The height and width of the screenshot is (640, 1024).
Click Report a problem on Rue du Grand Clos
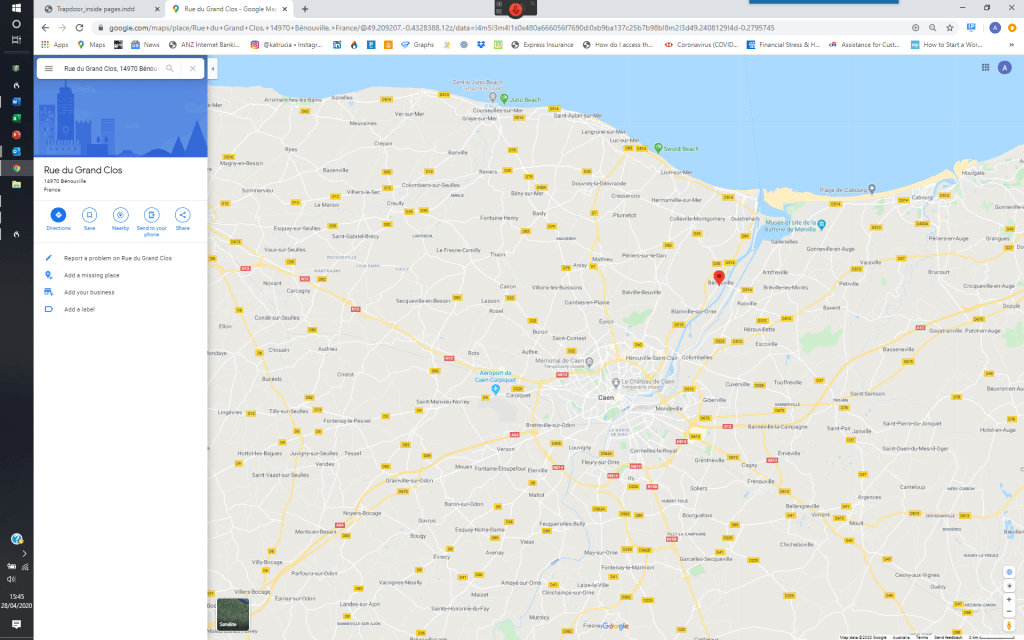coord(118,258)
